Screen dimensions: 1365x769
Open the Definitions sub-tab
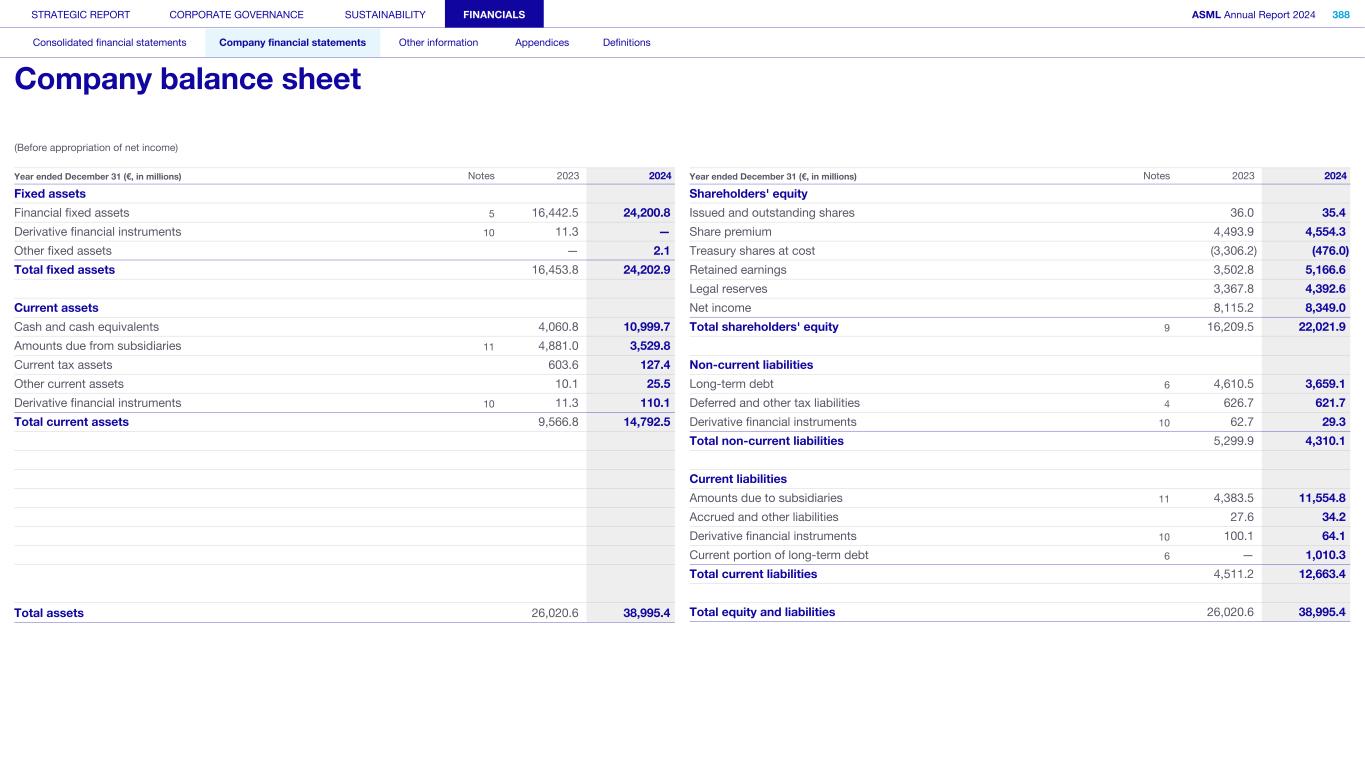coord(626,43)
